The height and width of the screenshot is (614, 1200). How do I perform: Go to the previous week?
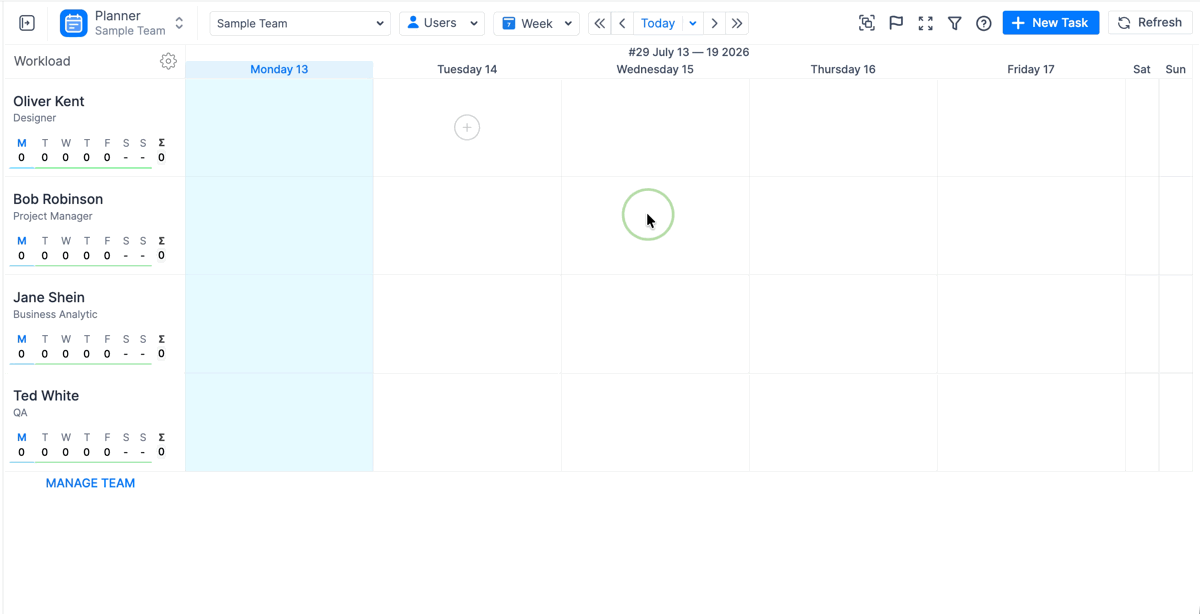pyautogui.click(x=622, y=23)
